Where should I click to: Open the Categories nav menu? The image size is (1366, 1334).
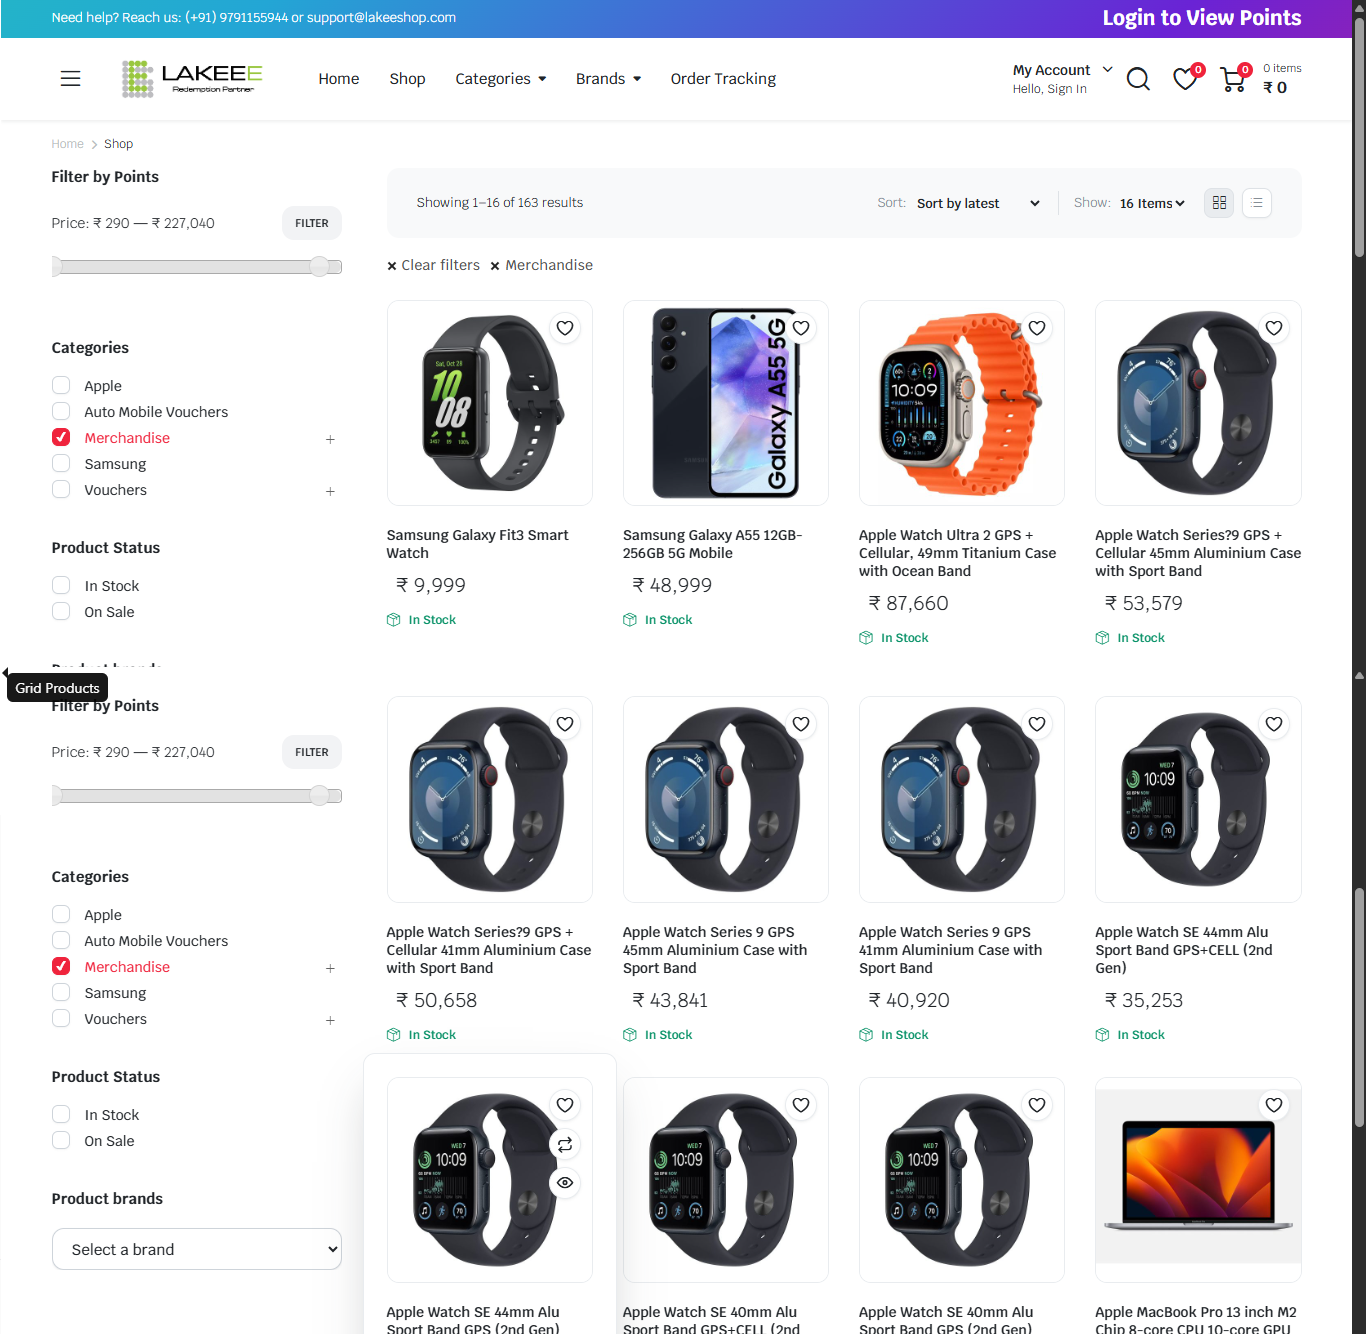(x=500, y=79)
